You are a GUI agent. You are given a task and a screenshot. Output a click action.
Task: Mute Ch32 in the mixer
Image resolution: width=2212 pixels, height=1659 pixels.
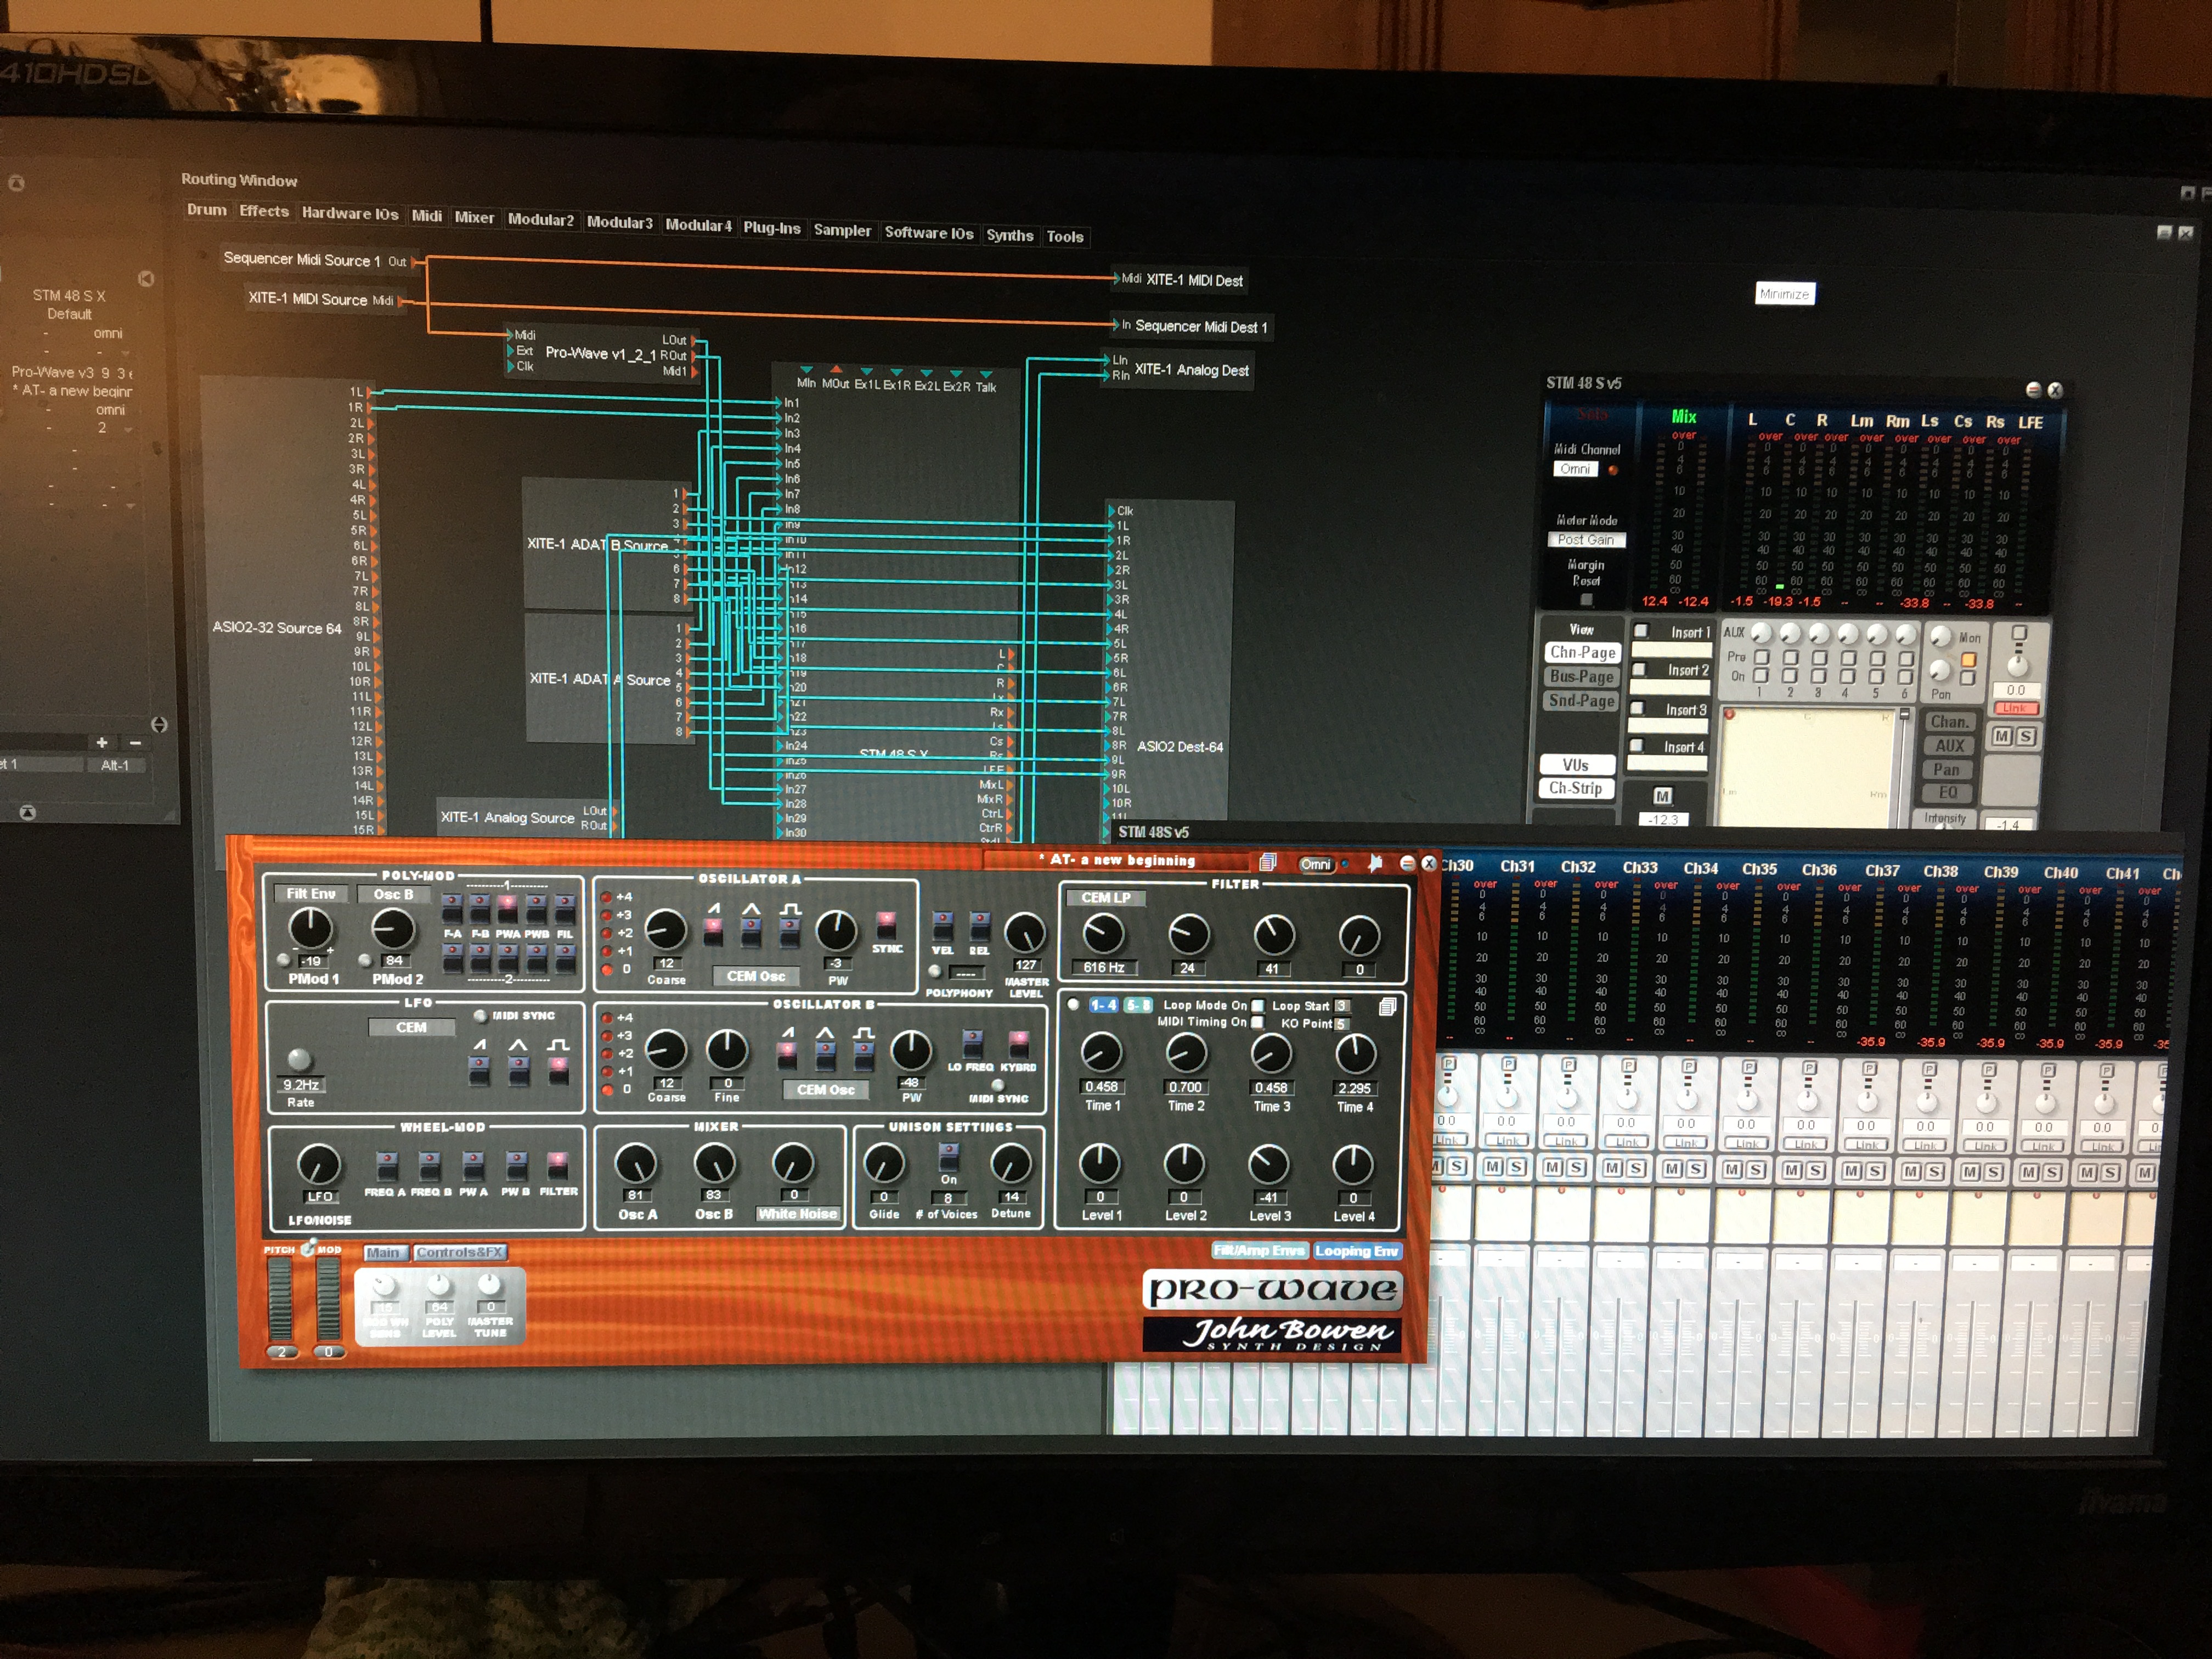[x=1553, y=1167]
